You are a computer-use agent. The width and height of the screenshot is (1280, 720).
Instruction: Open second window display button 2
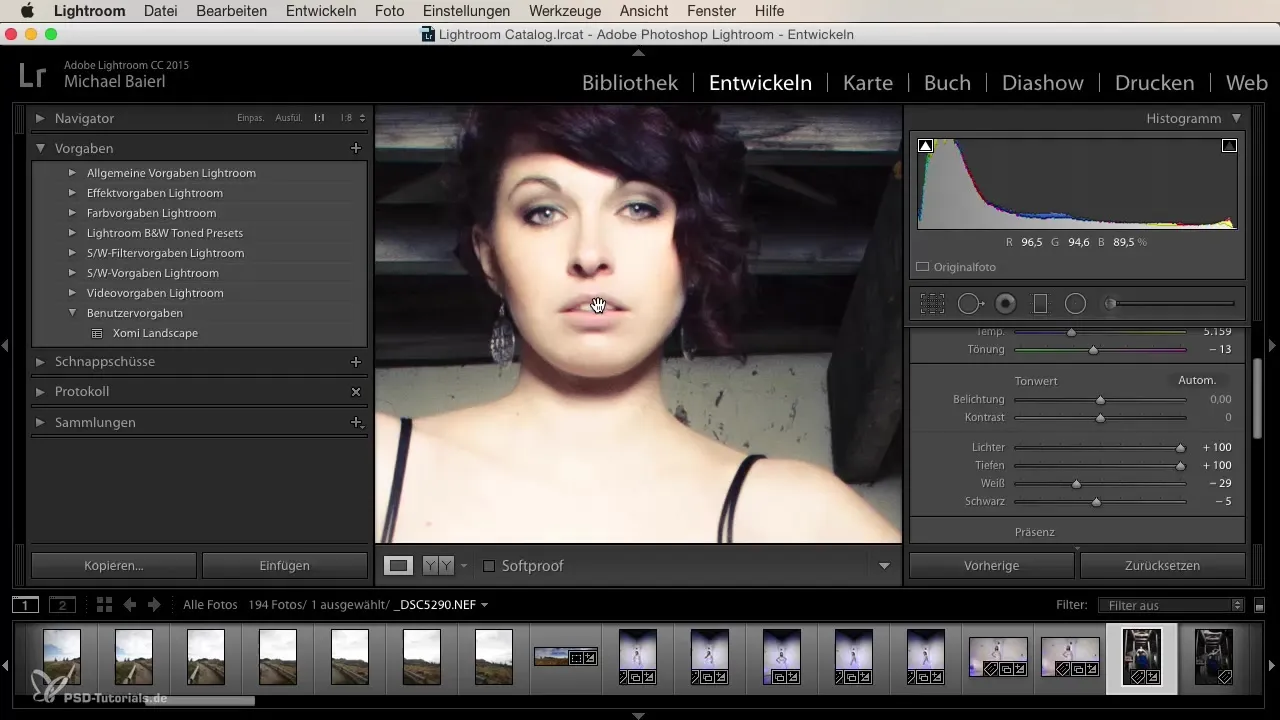click(x=62, y=604)
